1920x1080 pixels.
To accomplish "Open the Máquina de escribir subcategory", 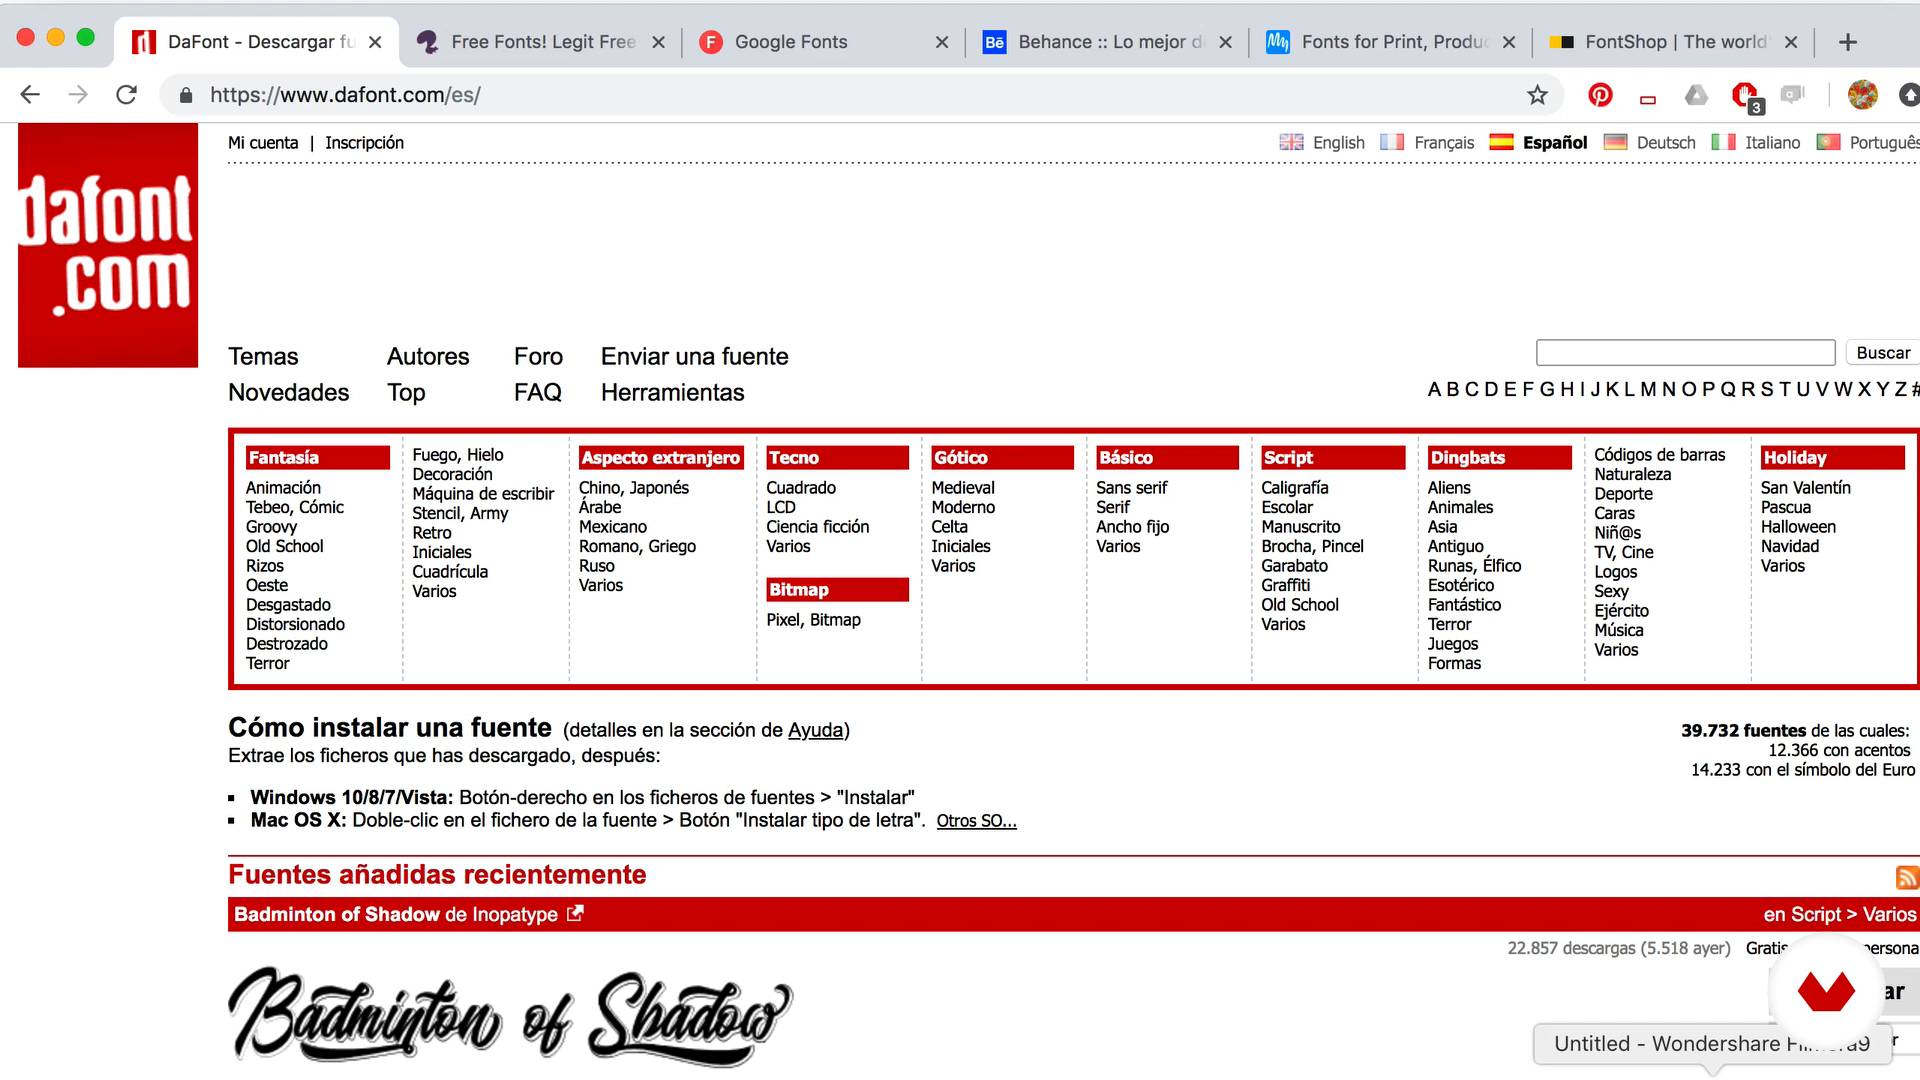I will (x=483, y=493).
